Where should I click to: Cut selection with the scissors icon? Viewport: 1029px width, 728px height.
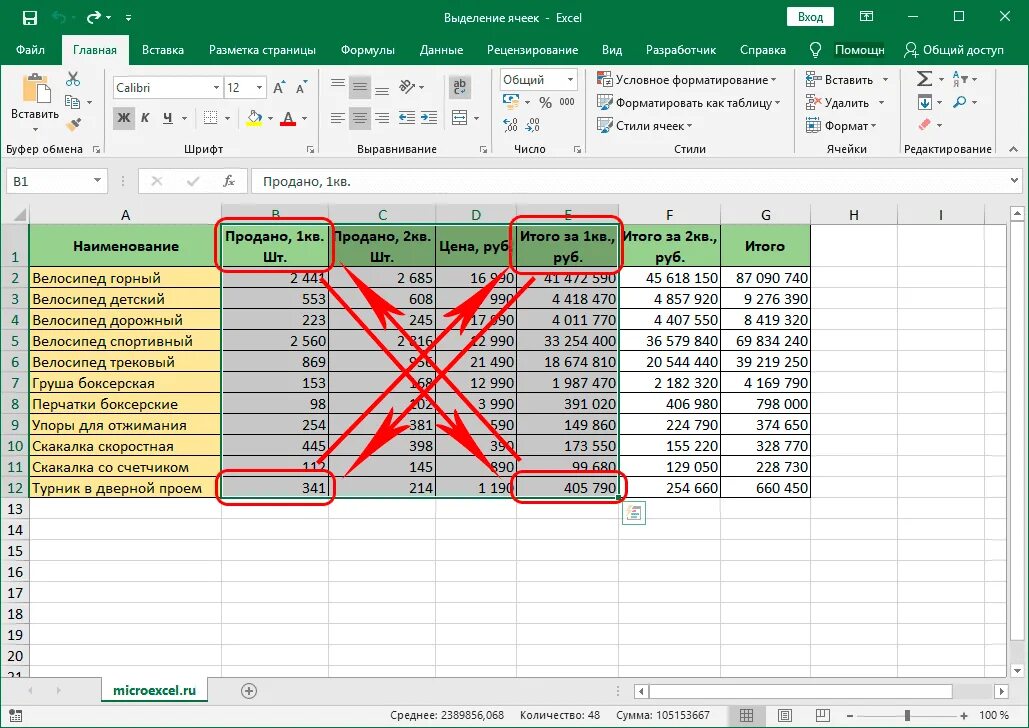(73, 79)
